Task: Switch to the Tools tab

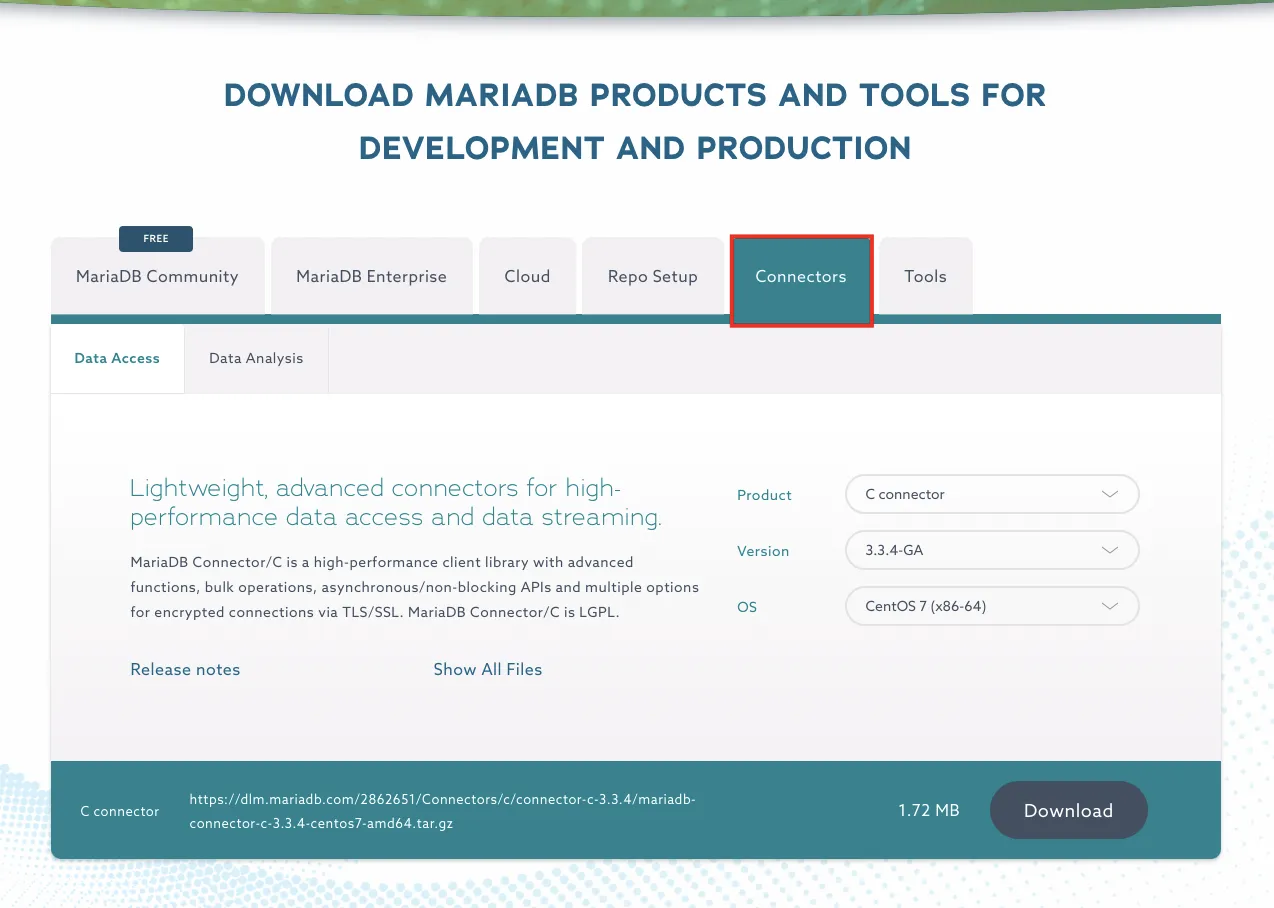Action: [925, 276]
